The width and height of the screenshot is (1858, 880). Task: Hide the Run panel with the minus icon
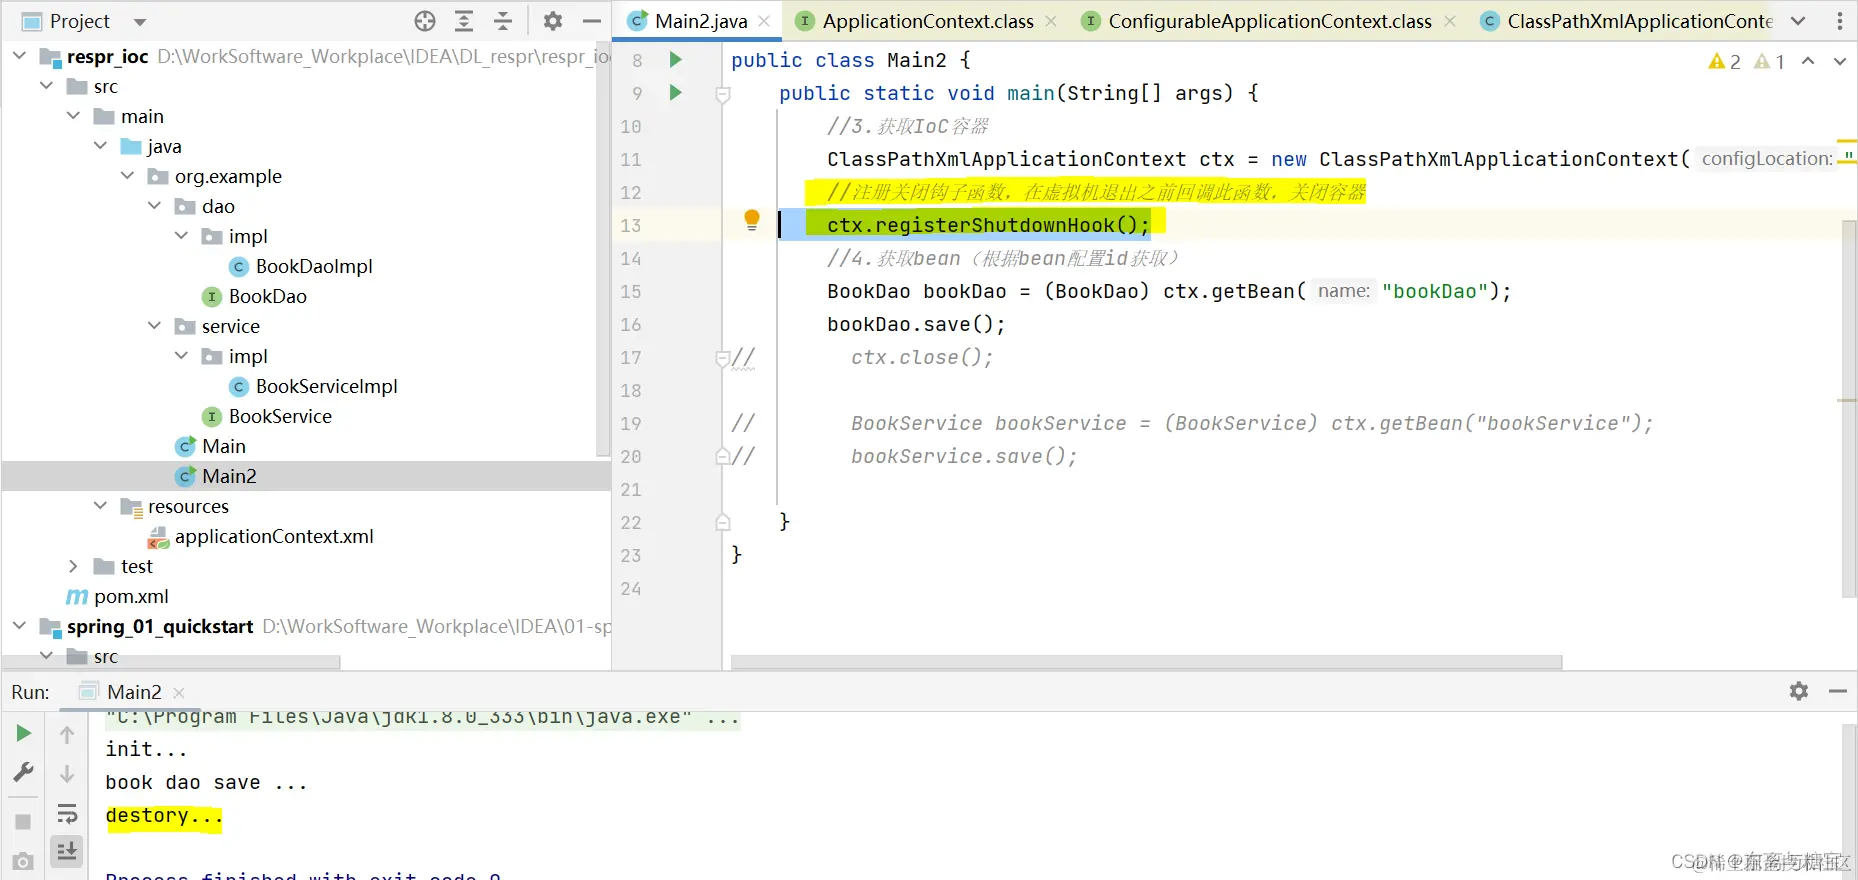[x=1838, y=691]
